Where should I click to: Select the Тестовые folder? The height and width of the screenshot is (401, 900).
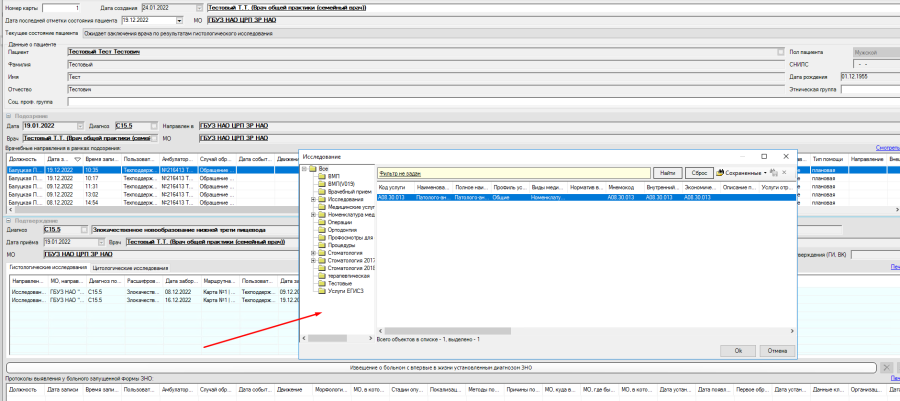335,283
